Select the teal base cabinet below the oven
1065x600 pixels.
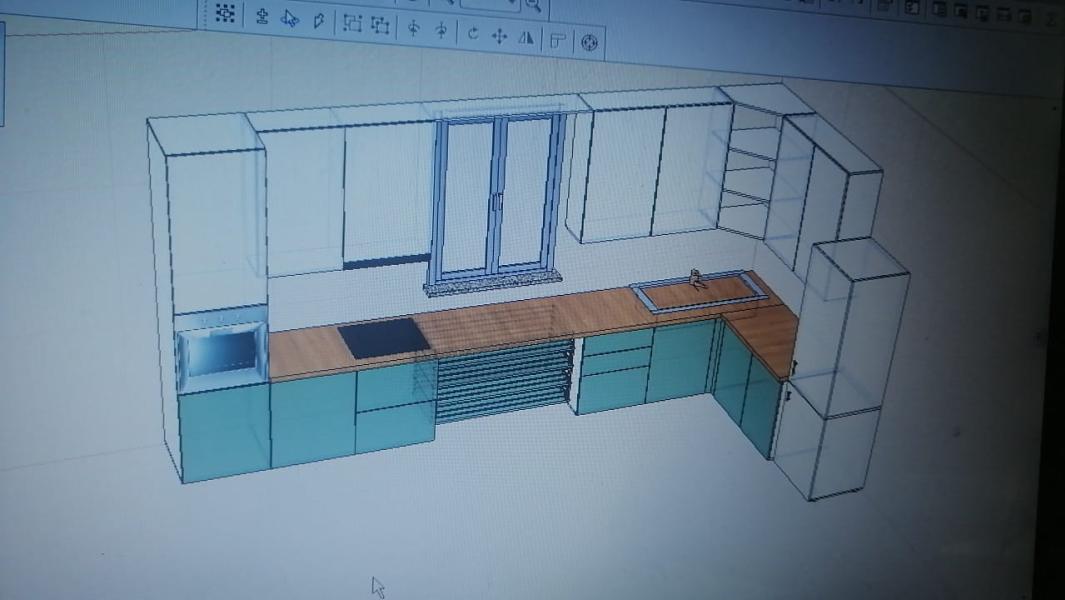pyautogui.click(x=225, y=432)
